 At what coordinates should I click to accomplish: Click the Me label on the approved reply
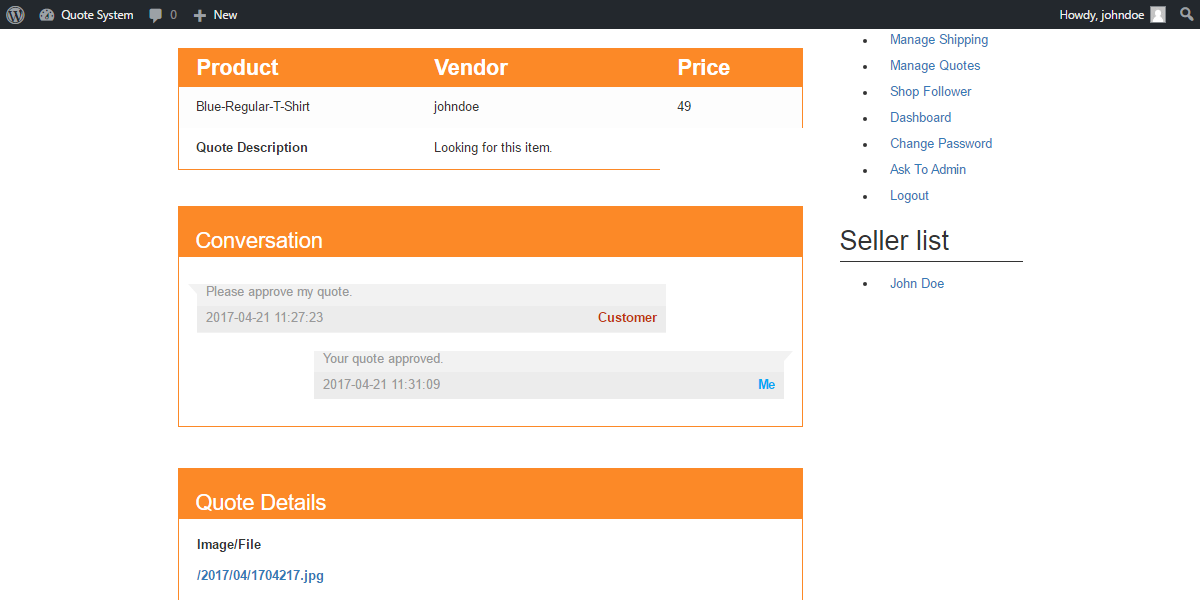point(766,384)
